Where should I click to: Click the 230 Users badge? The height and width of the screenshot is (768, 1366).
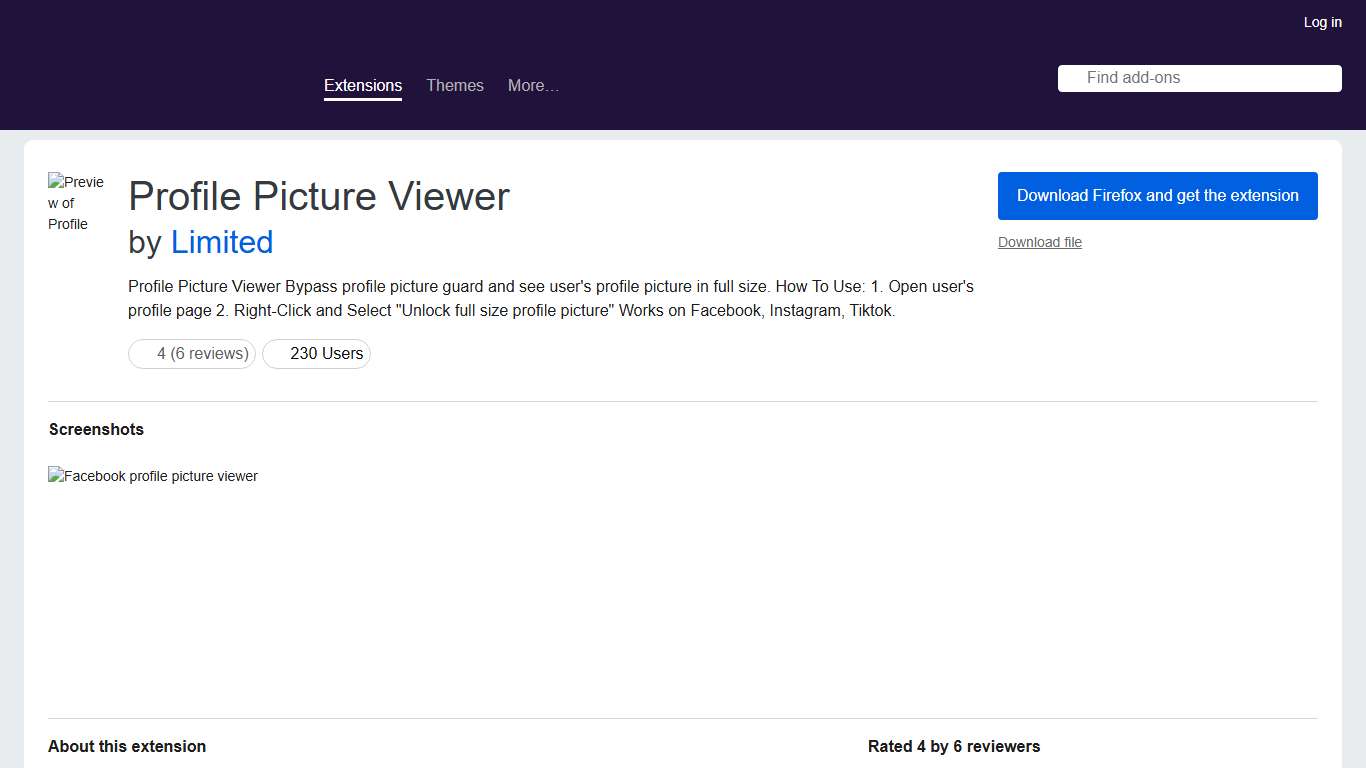316,353
